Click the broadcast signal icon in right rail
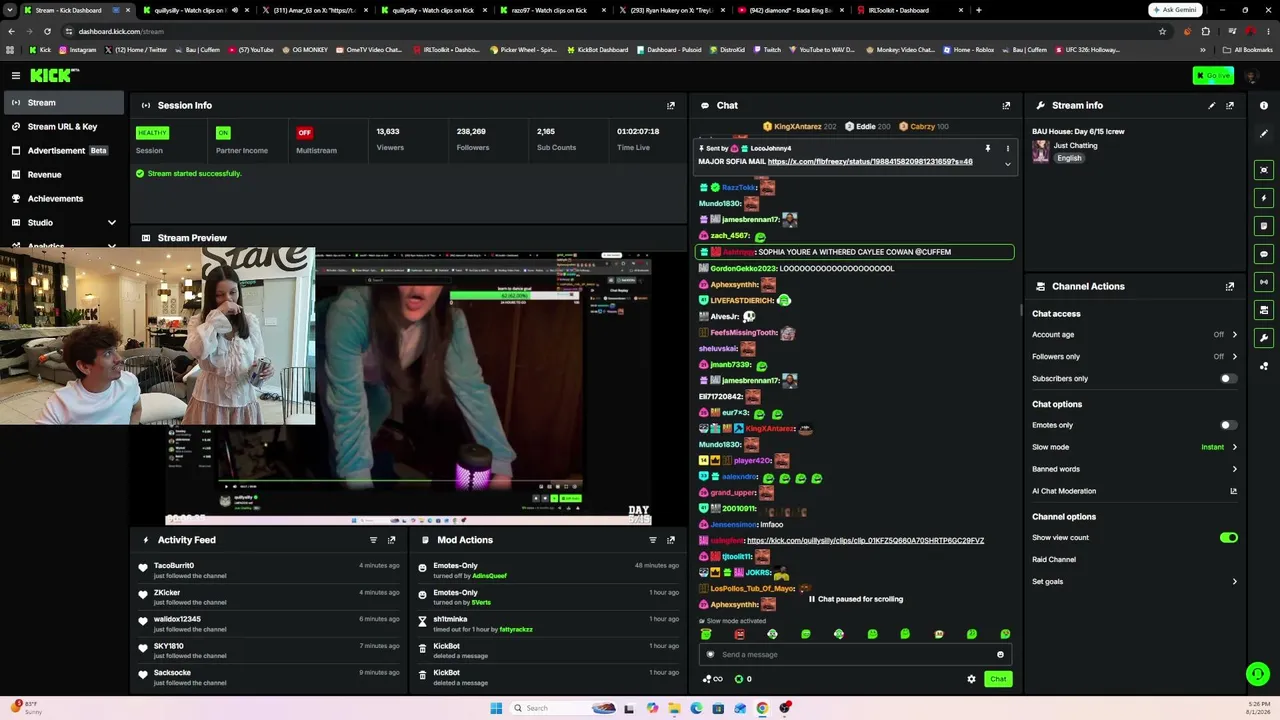Image resolution: width=1280 pixels, height=720 pixels. tap(1264, 282)
